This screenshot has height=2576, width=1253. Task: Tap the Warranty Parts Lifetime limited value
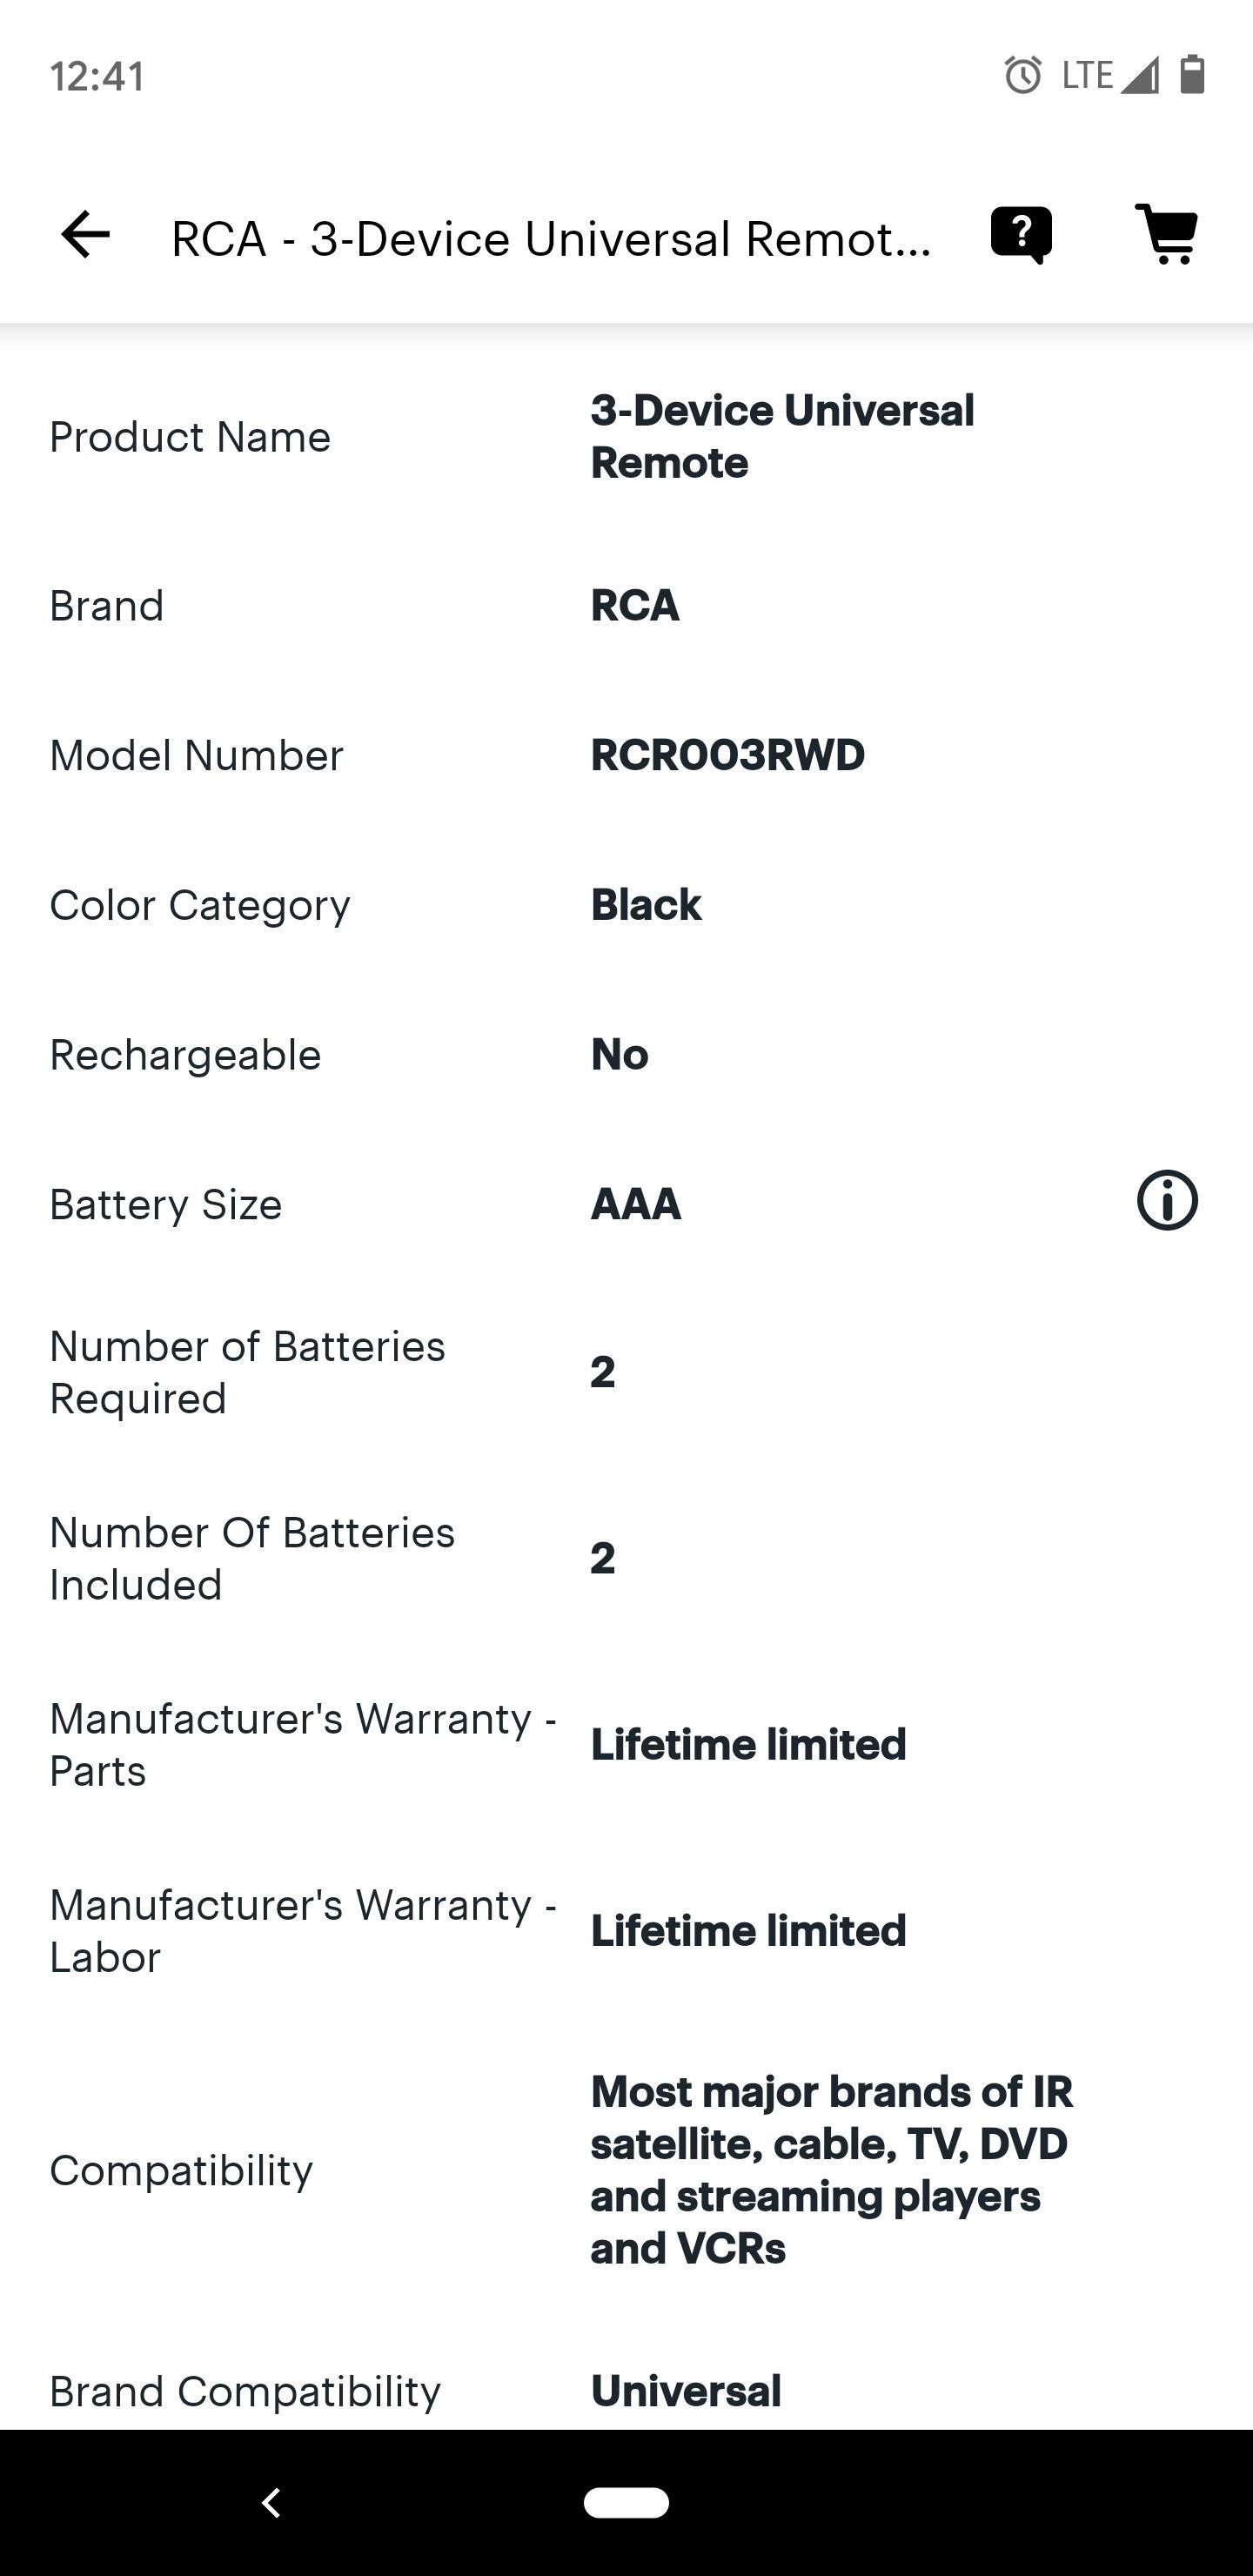click(748, 1745)
